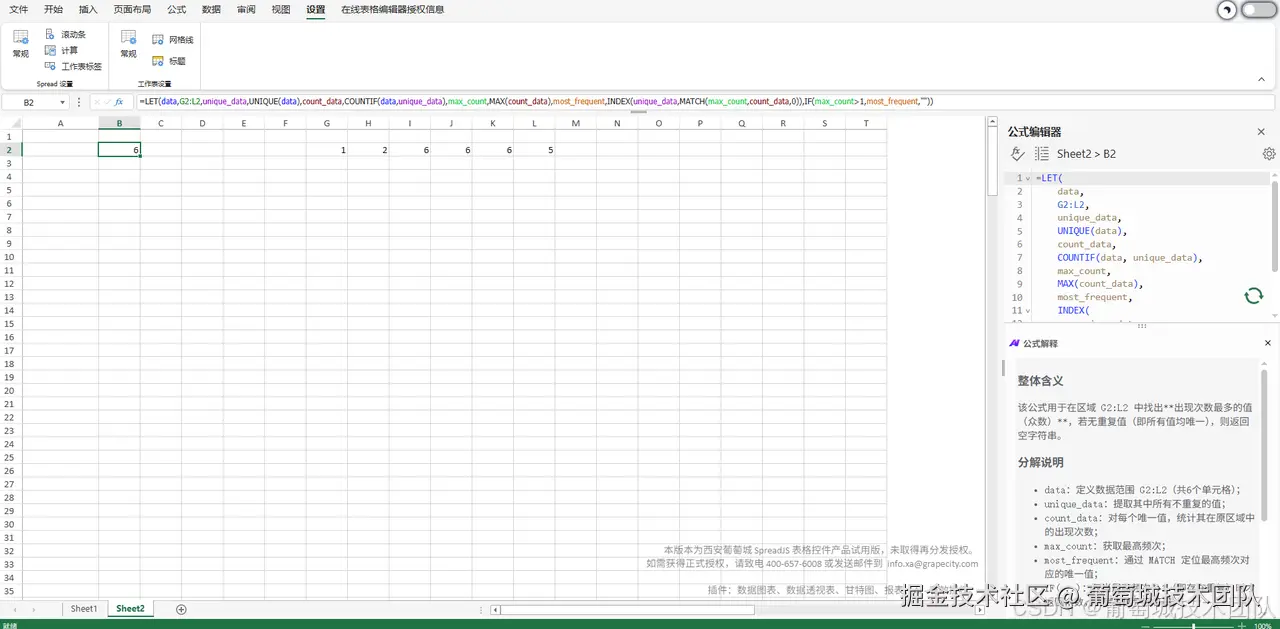Collapse the ribbon with chevron

[1261, 79]
